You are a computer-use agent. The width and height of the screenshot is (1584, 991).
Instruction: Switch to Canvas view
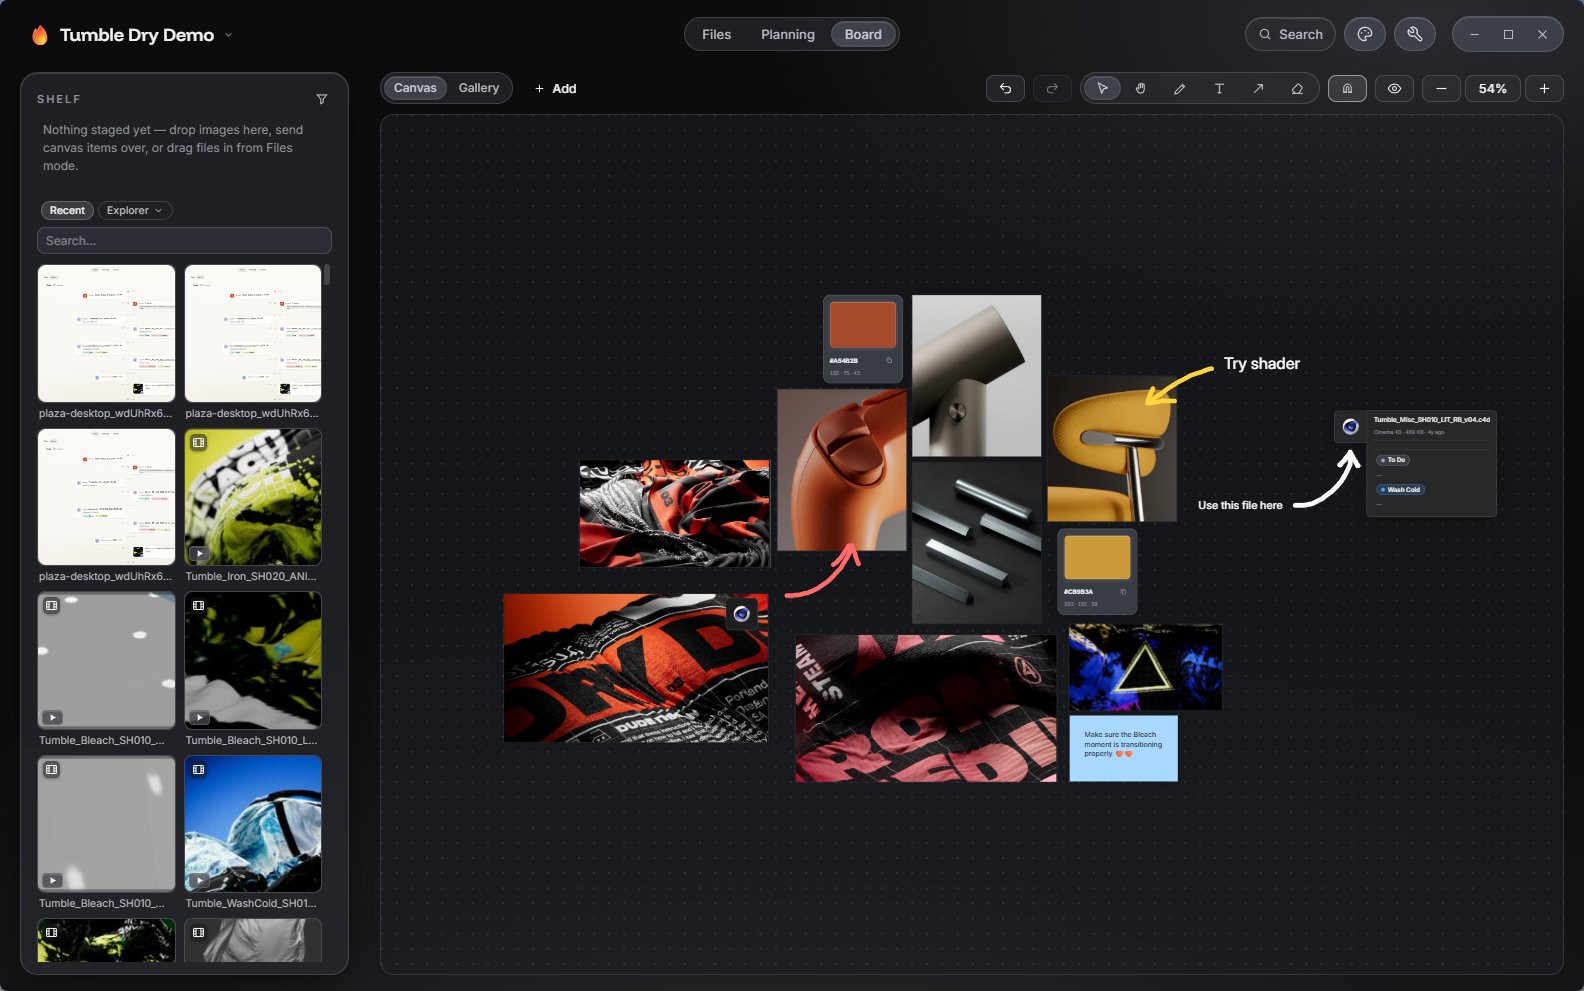pyautogui.click(x=415, y=88)
